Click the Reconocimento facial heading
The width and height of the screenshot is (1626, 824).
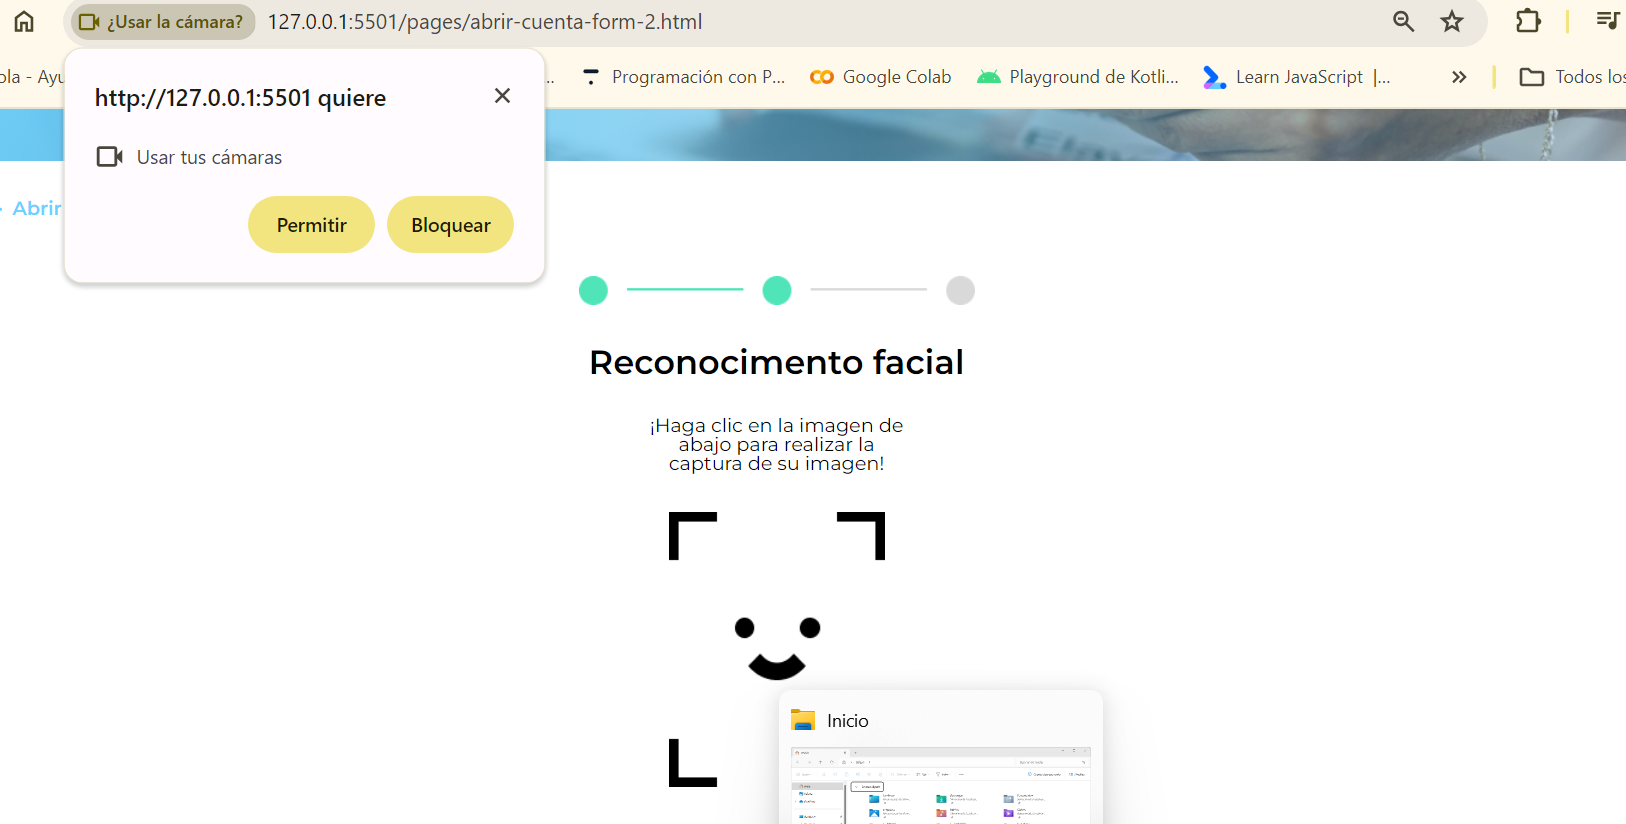(x=776, y=362)
